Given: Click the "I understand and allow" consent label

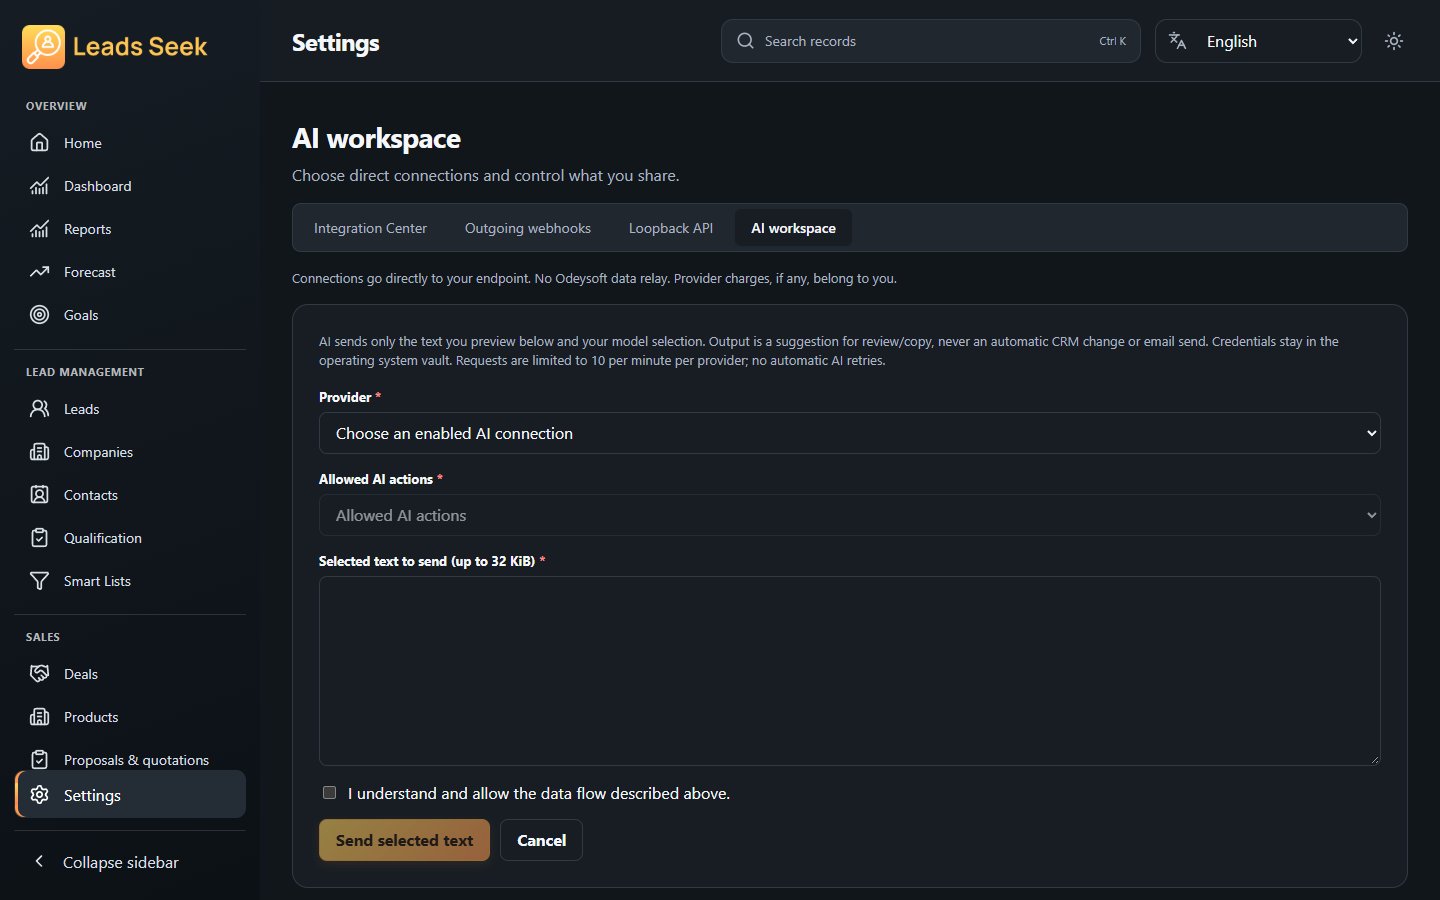Looking at the screenshot, I should click(x=539, y=793).
